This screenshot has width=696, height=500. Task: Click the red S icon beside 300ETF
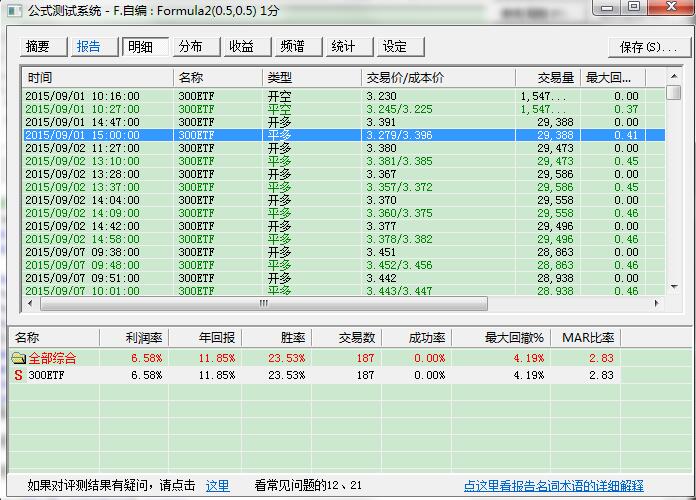click(x=18, y=376)
